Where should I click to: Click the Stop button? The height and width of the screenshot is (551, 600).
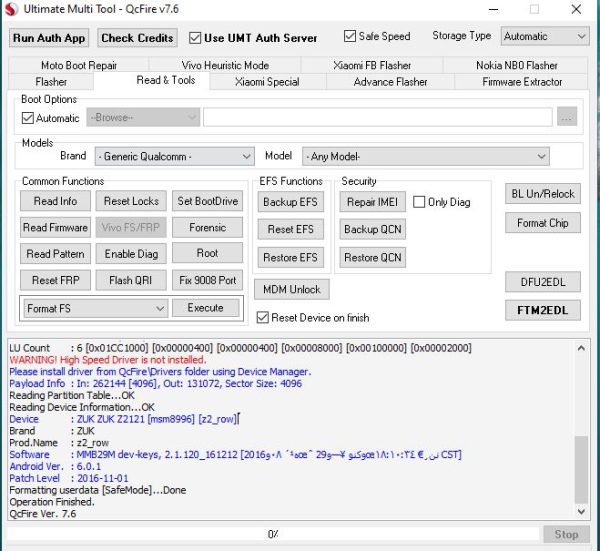click(x=566, y=534)
